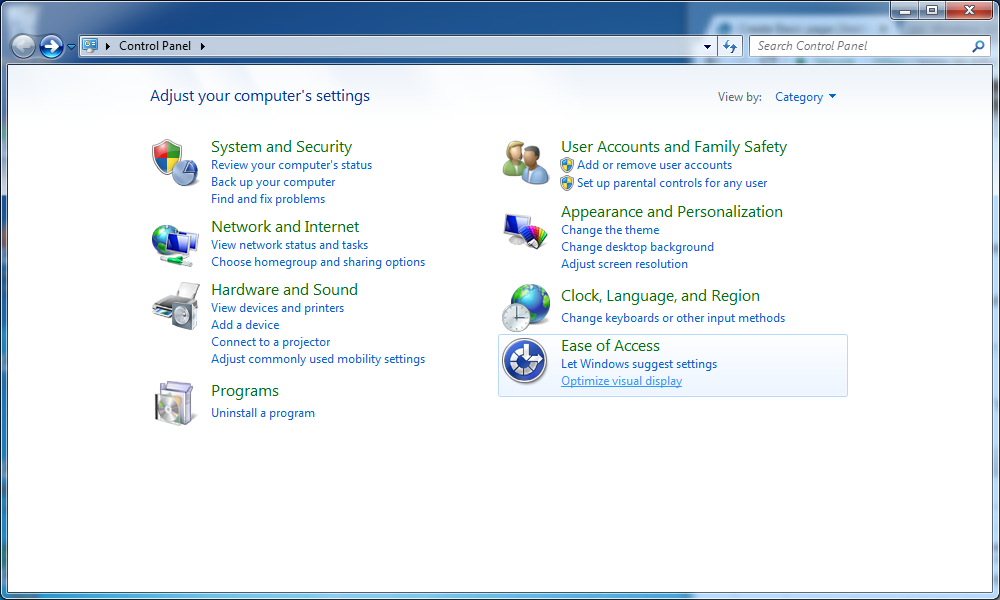Select Add or remove user accounts link
This screenshot has height=600, width=1000.
click(654, 165)
